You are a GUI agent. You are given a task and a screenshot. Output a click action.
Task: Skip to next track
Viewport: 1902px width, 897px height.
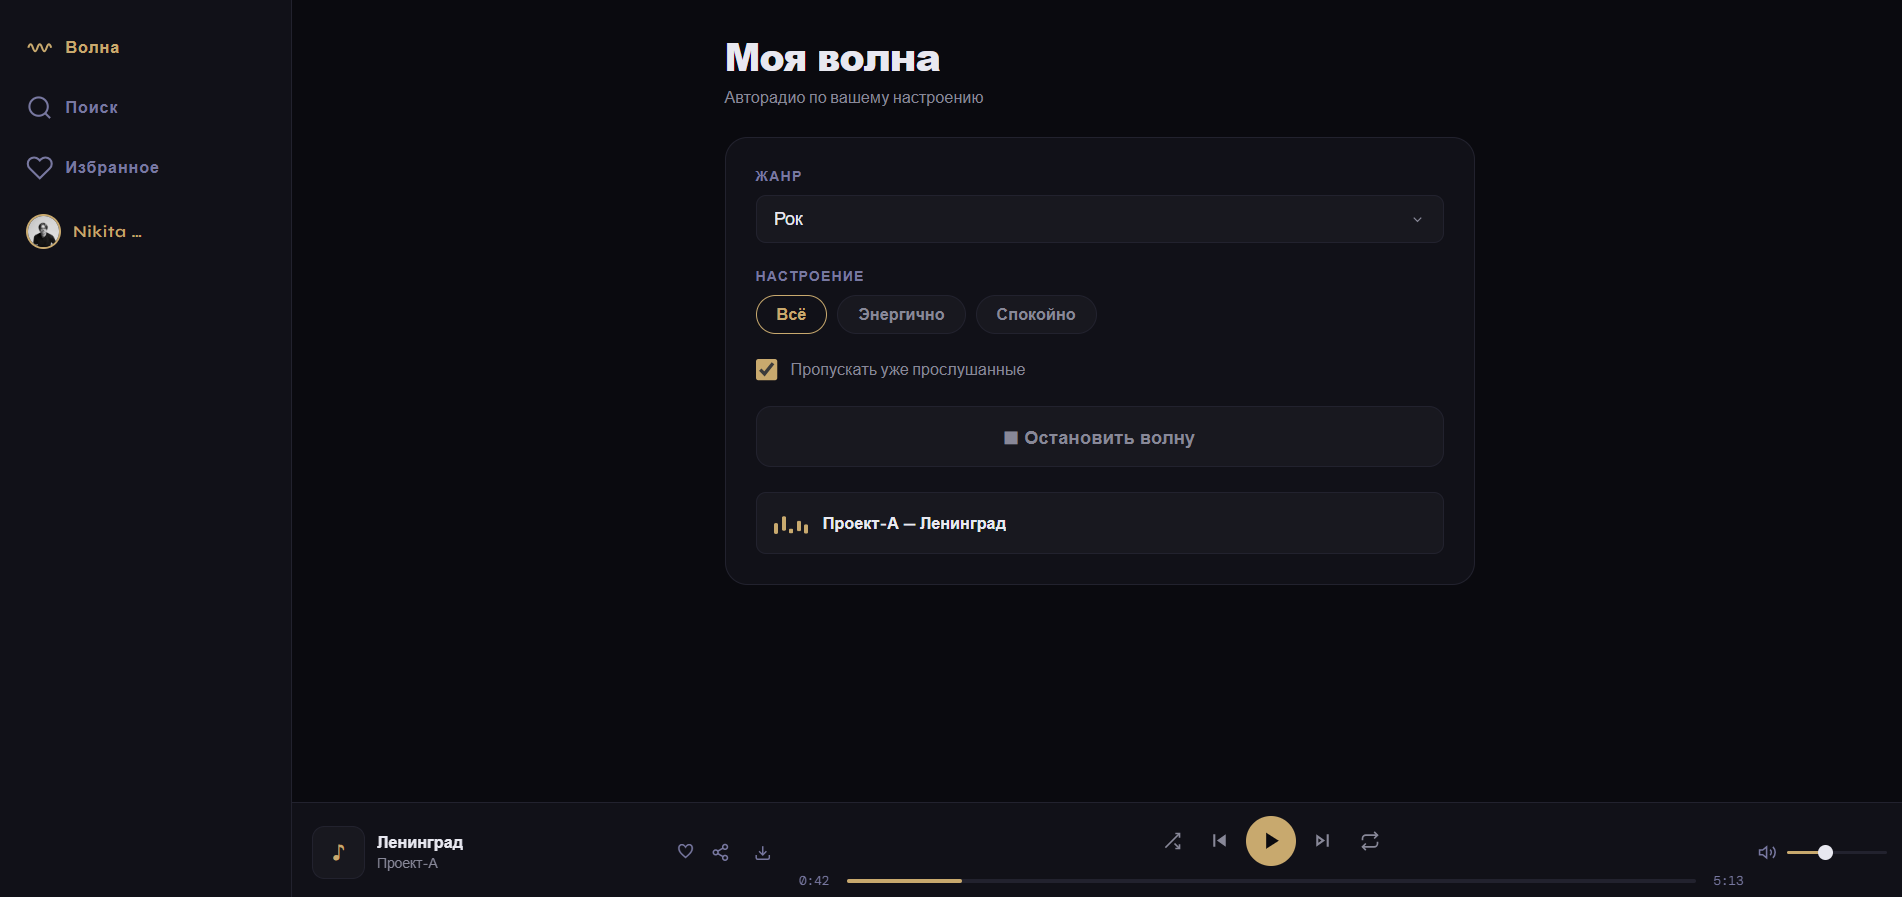1322,841
